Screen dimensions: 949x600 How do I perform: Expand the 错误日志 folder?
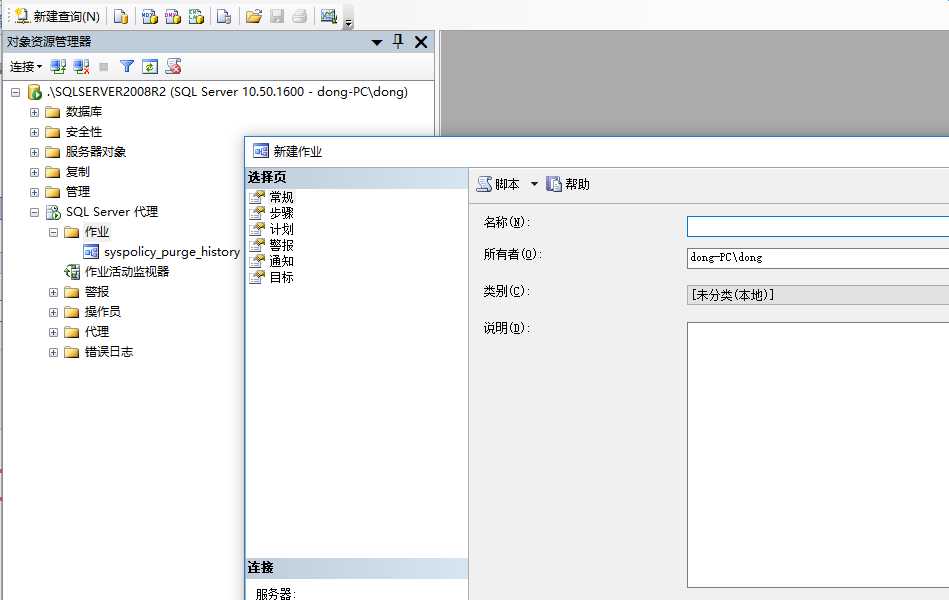tap(53, 352)
